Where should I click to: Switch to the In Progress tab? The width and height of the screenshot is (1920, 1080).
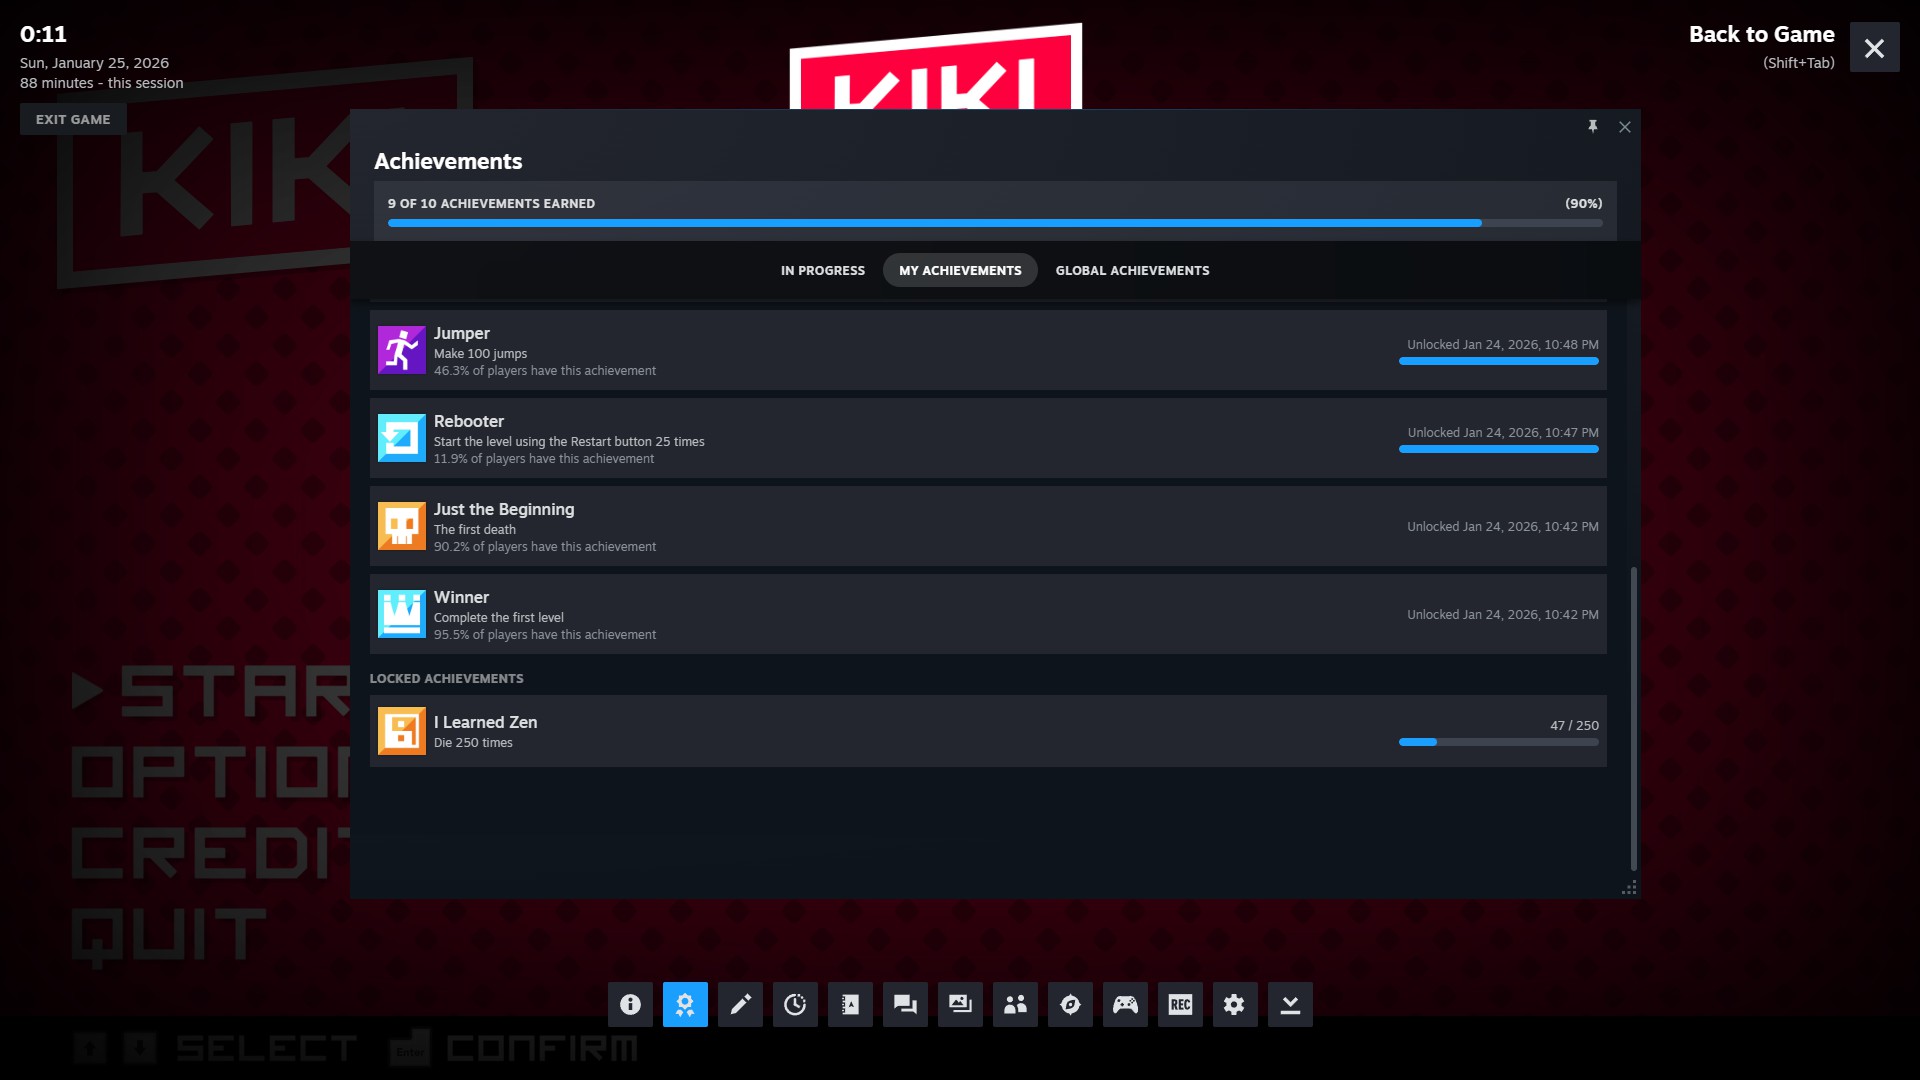822,270
